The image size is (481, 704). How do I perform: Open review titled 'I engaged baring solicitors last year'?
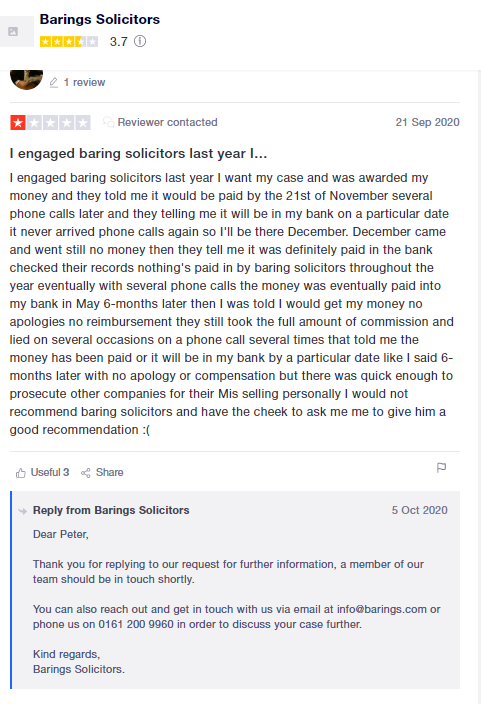138,154
